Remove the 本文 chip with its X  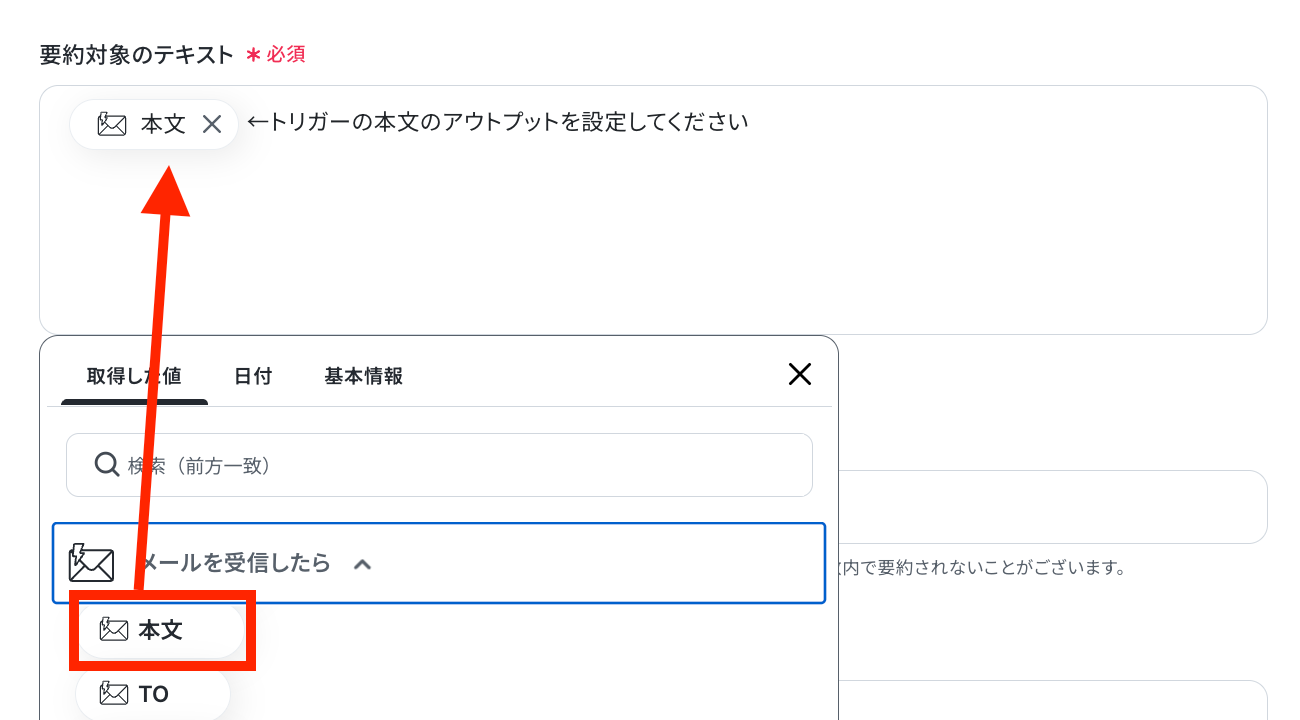[212, 124]
